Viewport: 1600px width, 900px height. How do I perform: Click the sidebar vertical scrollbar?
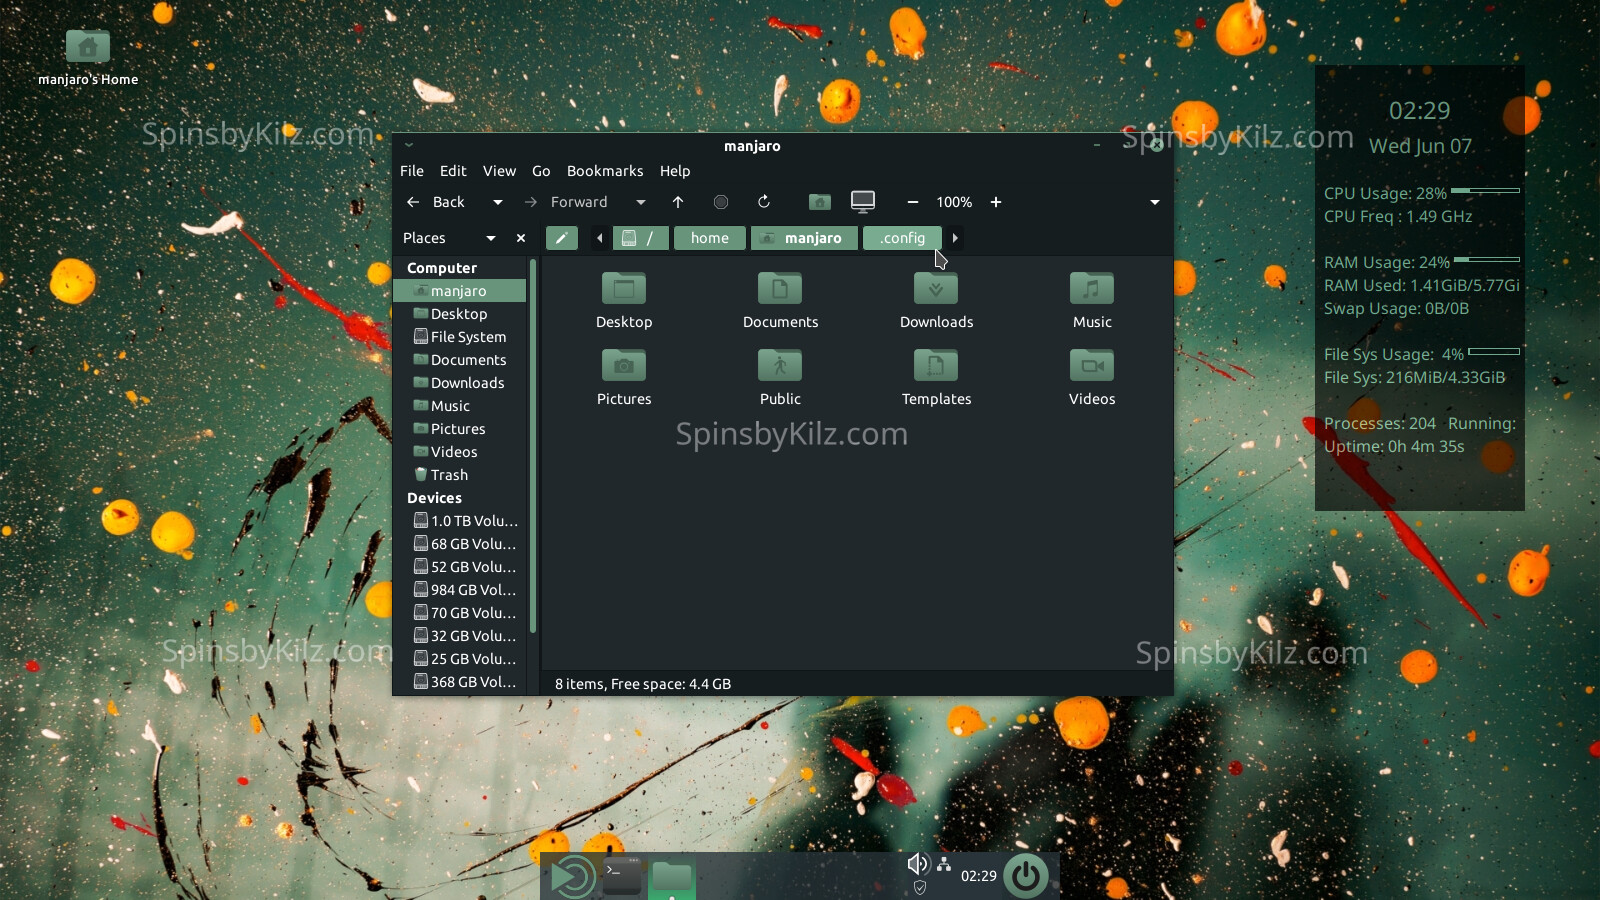pyautogui.click(x=533, y=450)
